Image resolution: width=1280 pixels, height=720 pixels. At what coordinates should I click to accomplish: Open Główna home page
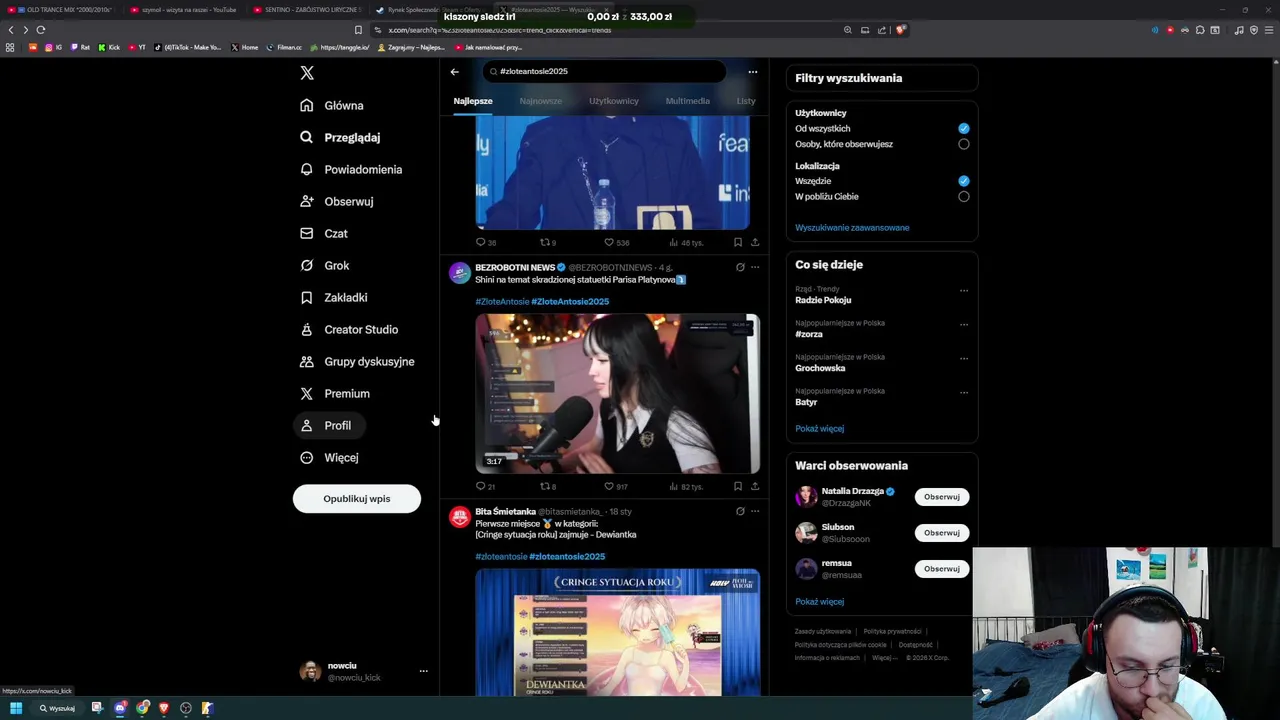332,105
